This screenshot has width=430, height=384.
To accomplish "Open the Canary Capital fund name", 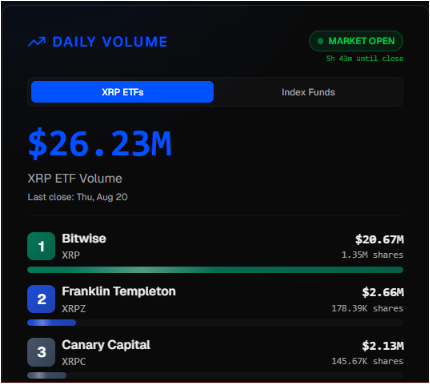I will (x=106, y=345).
